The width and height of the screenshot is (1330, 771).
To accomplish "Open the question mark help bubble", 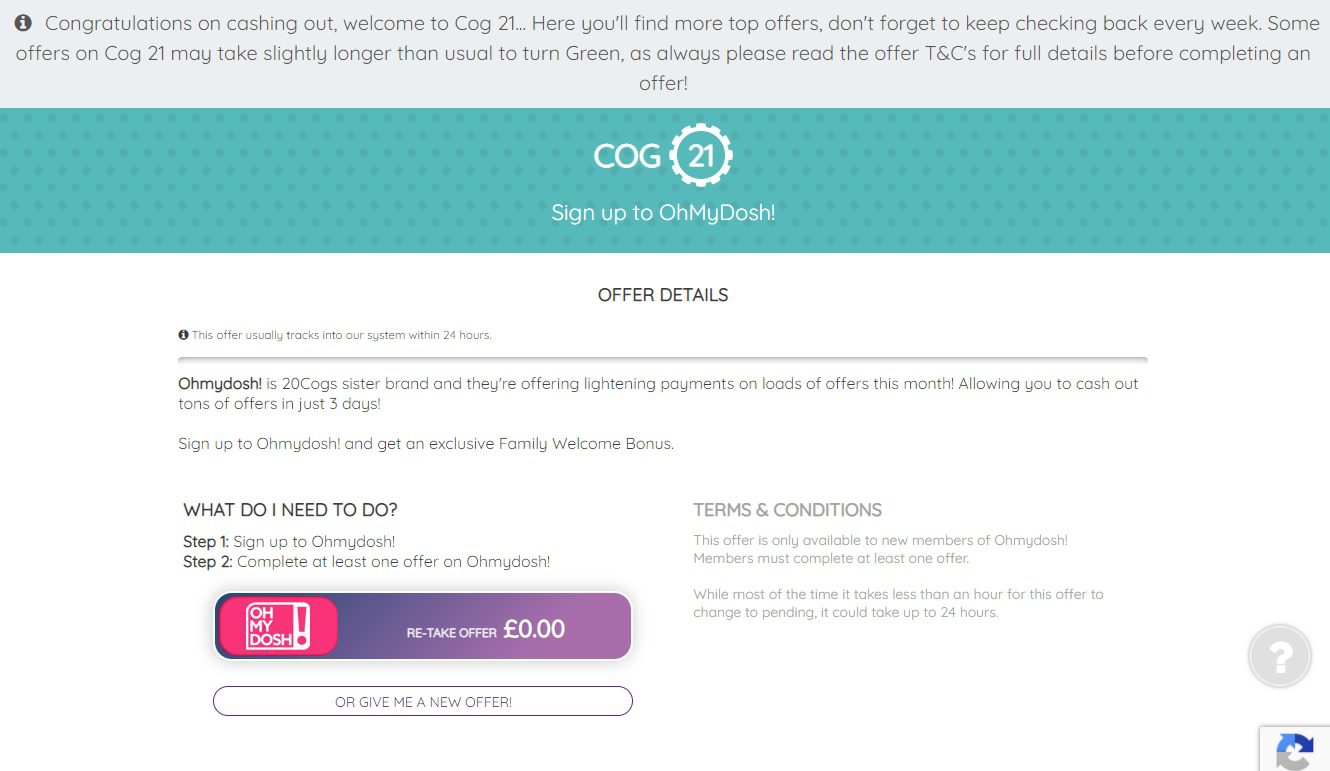I will [1279, 656].
